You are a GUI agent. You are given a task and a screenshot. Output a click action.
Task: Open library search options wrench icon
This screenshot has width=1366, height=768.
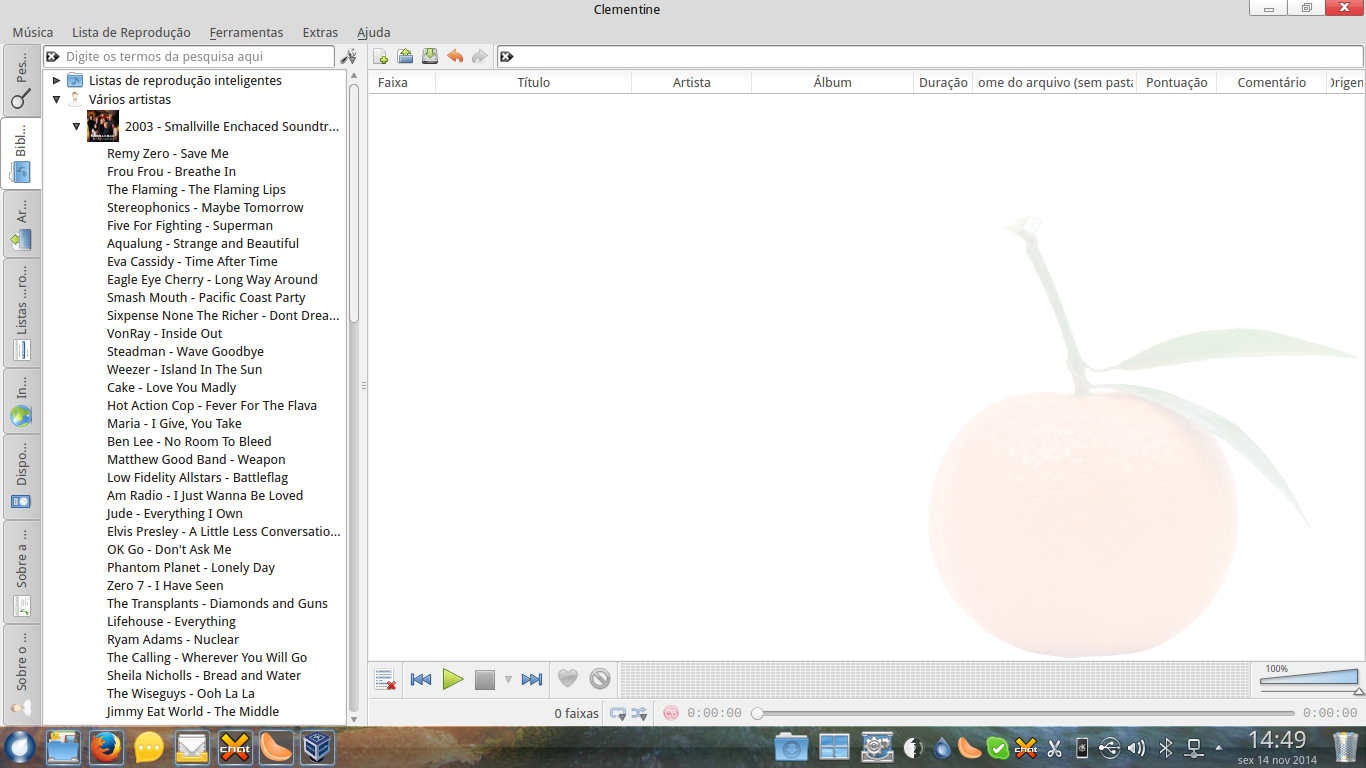348,57
